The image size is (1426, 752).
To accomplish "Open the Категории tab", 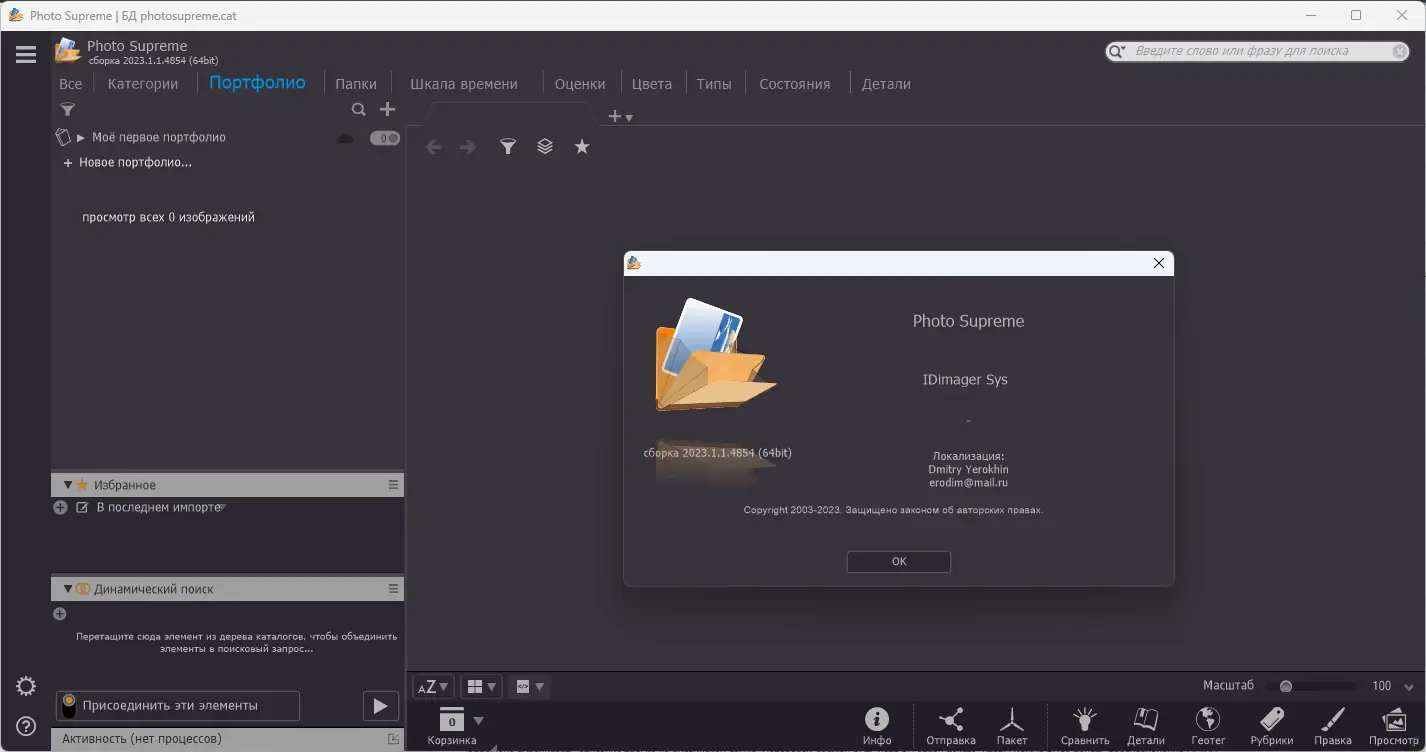I will coord(142,83).
